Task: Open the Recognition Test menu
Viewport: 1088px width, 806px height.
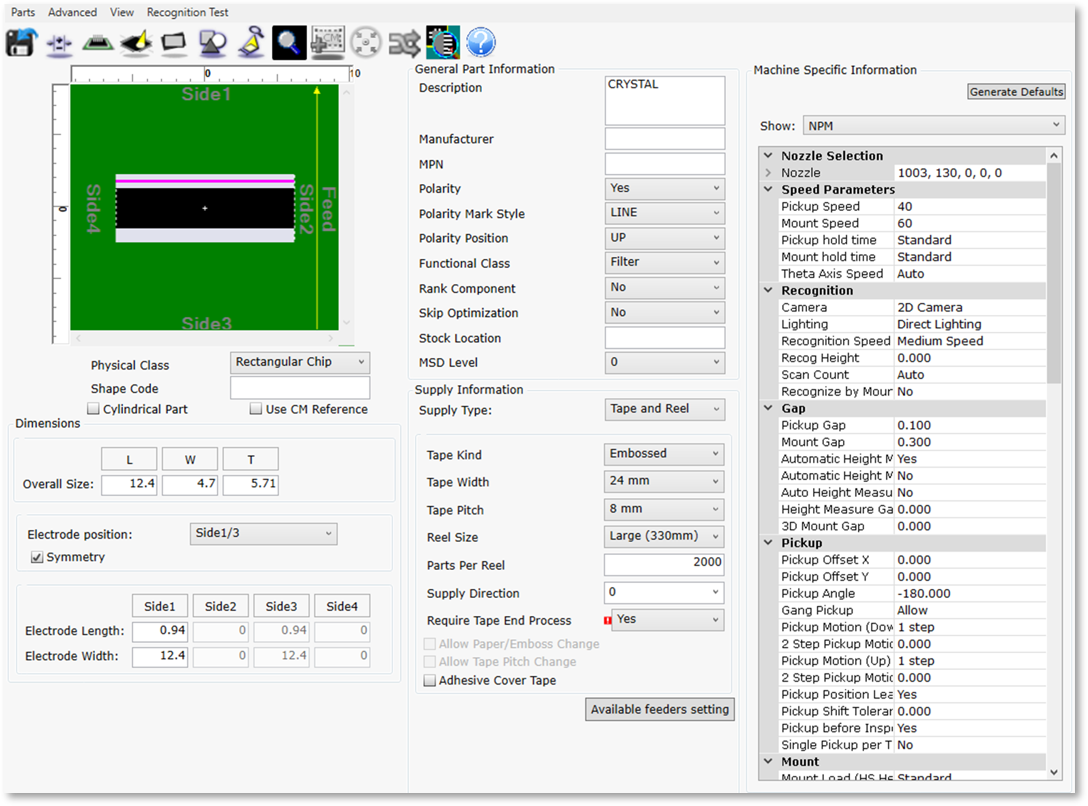Action: [187, 12]
